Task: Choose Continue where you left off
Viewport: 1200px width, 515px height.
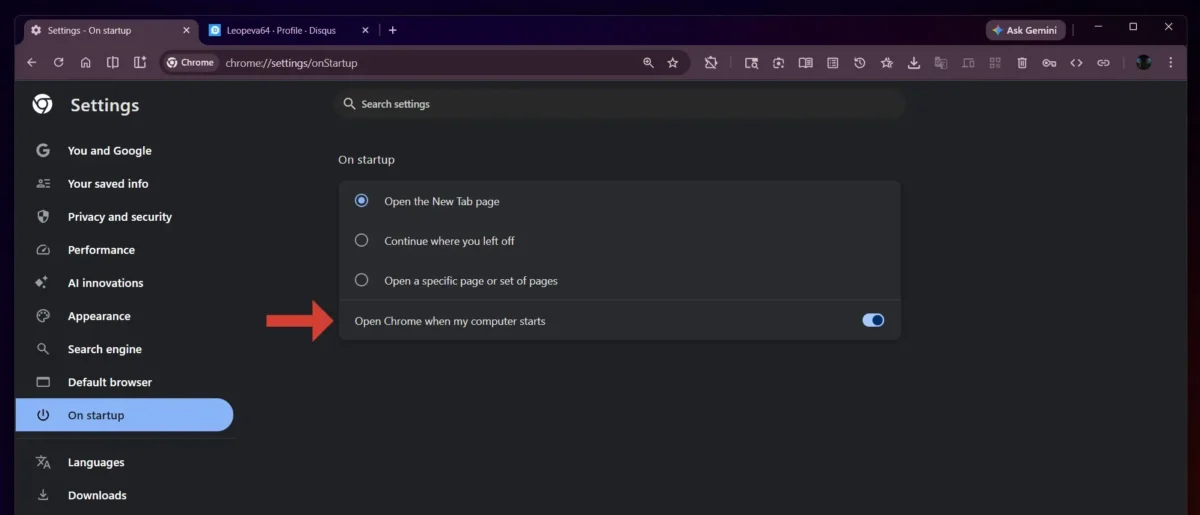Action: click(x=362, y=241)
